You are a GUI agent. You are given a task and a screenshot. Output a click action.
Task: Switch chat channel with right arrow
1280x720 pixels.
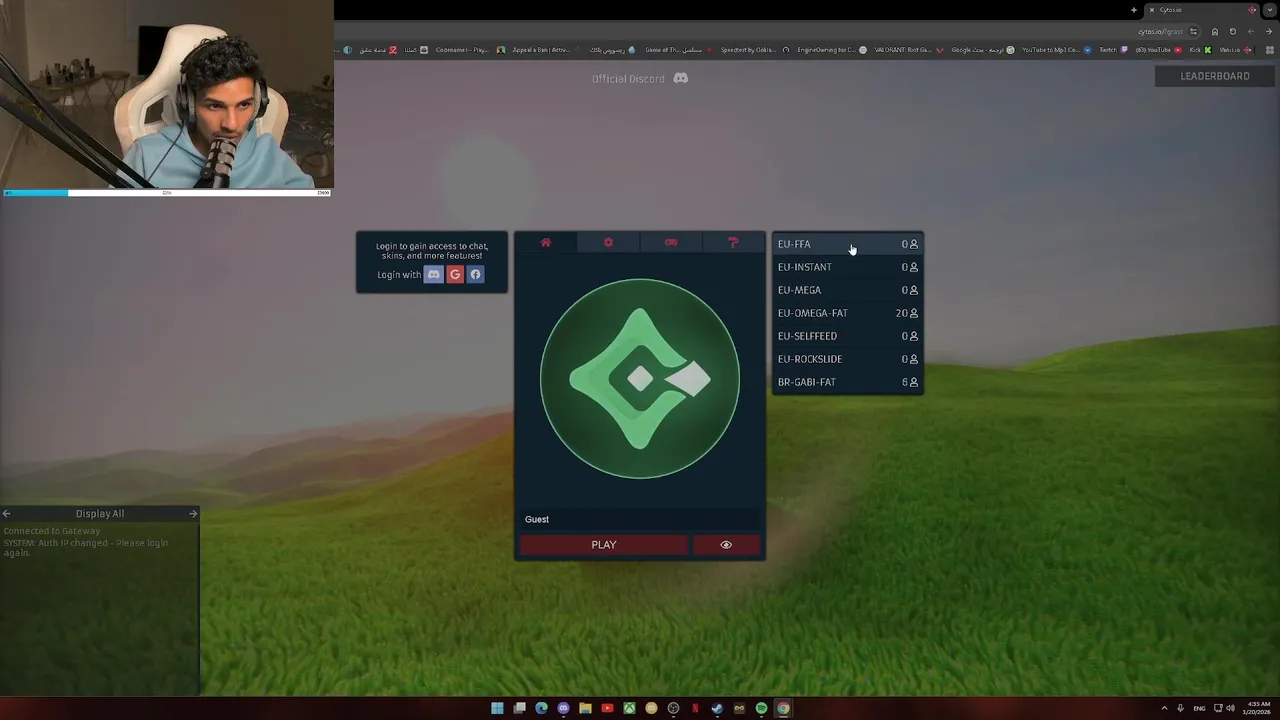click(x=193, y=513)
